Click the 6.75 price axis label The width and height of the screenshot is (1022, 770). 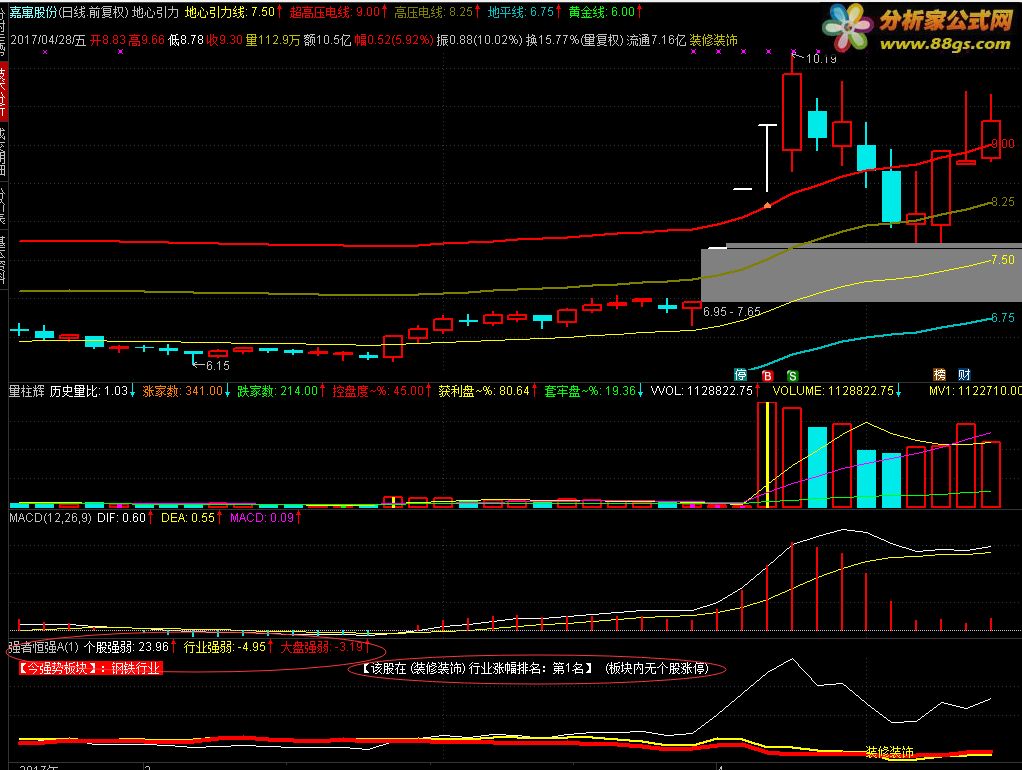coord(1002,318)
